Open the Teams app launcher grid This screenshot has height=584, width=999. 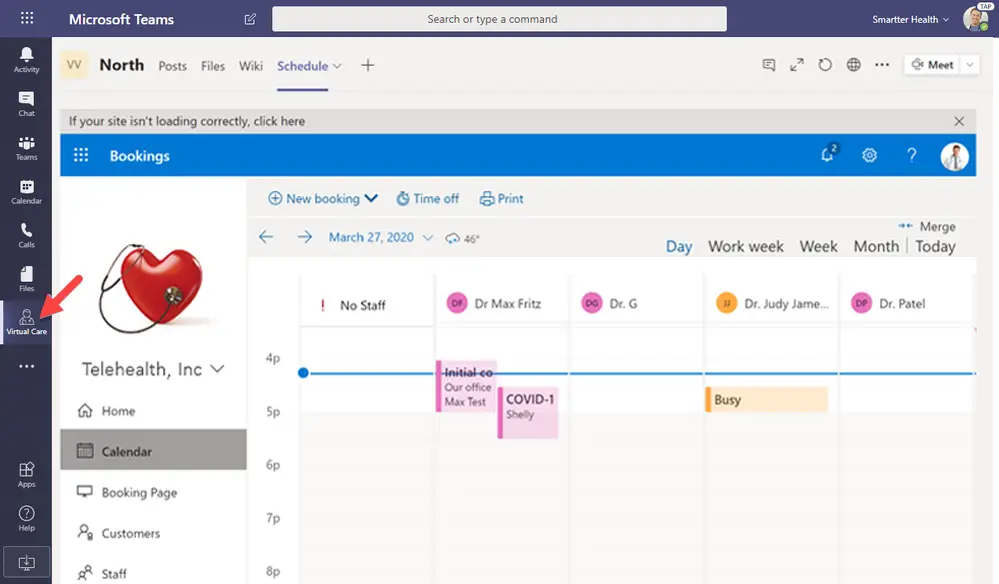(27, 18)
